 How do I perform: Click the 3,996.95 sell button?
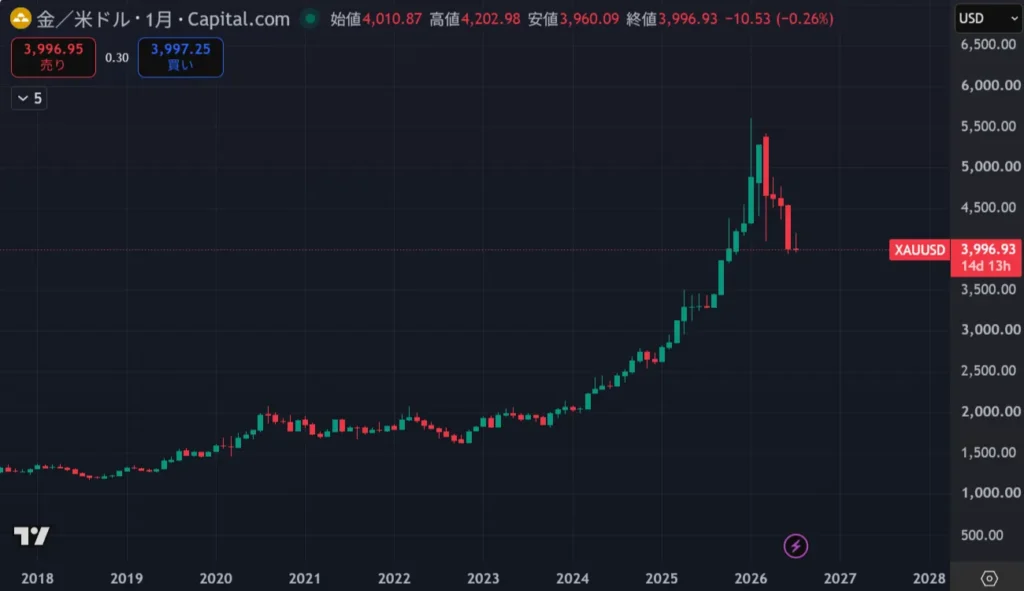coord(54,57)
